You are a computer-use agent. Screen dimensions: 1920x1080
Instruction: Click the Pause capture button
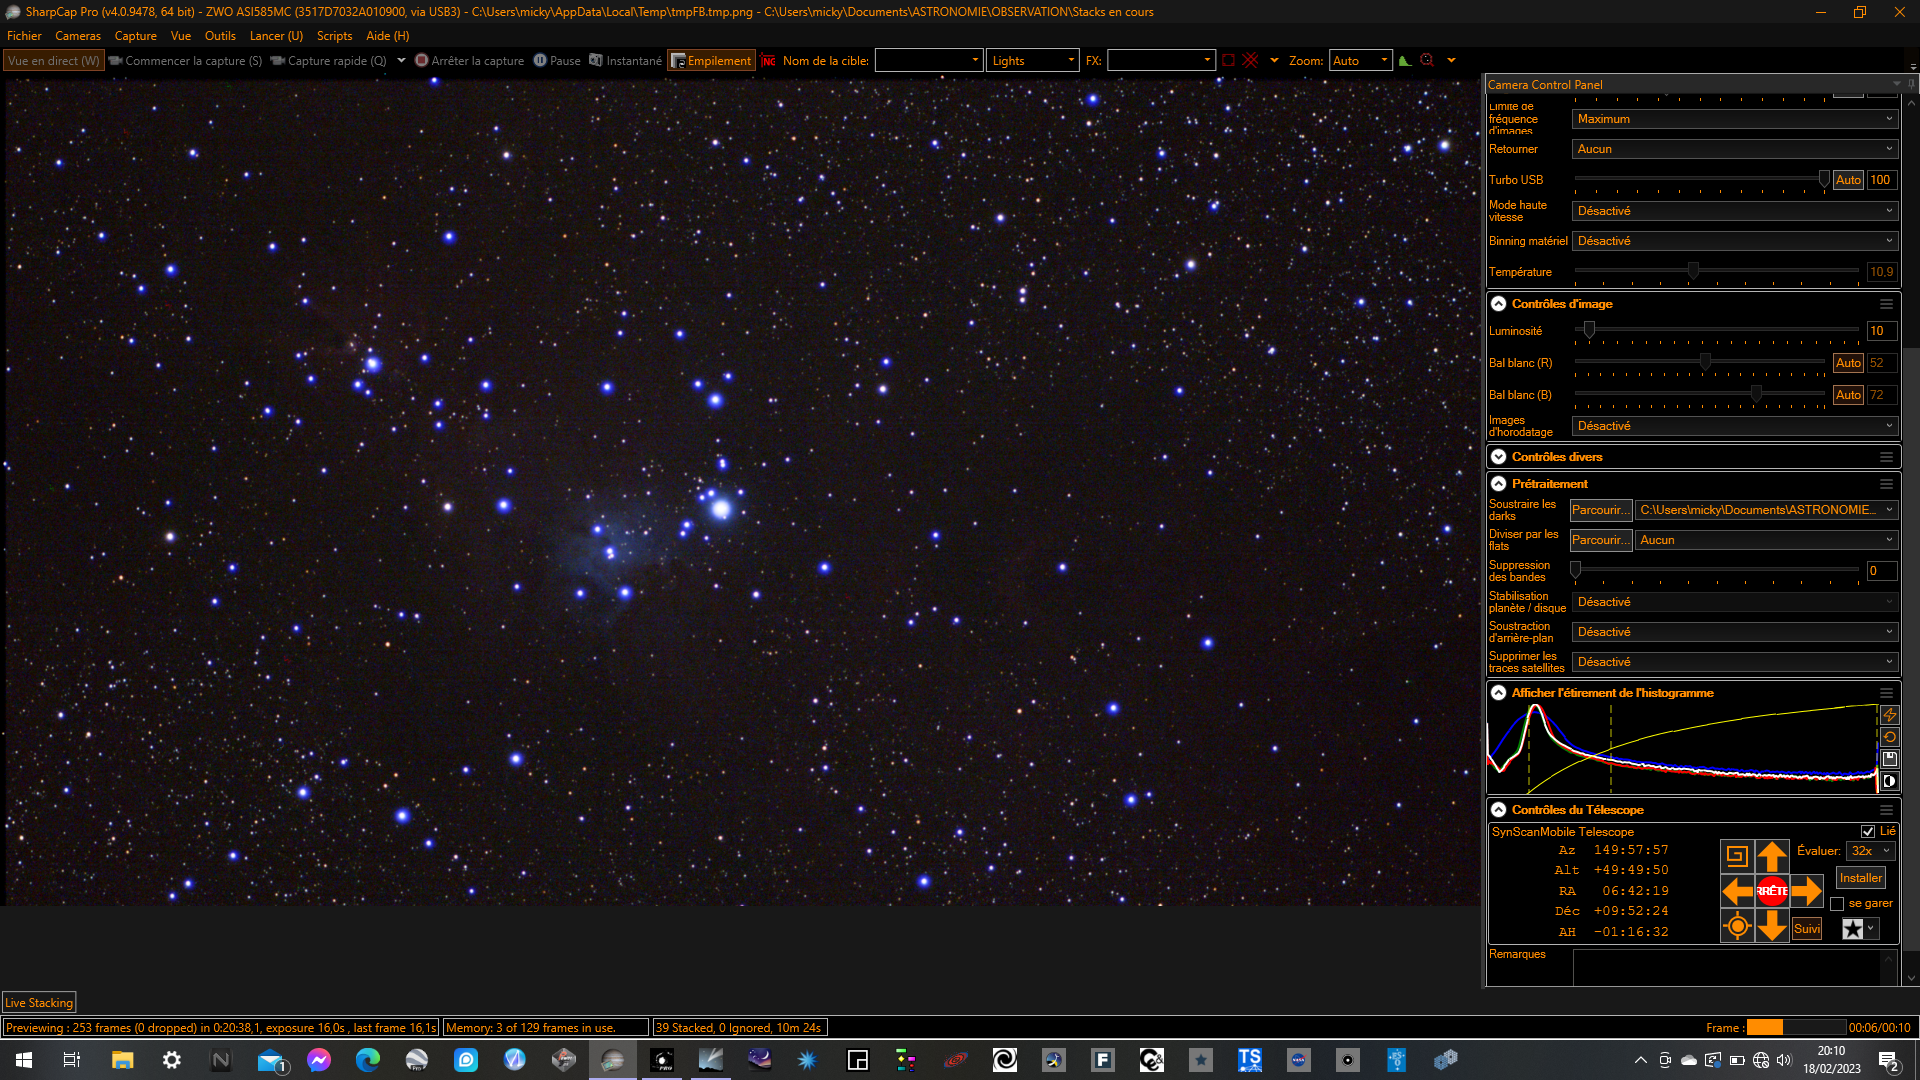click(557, 61)
